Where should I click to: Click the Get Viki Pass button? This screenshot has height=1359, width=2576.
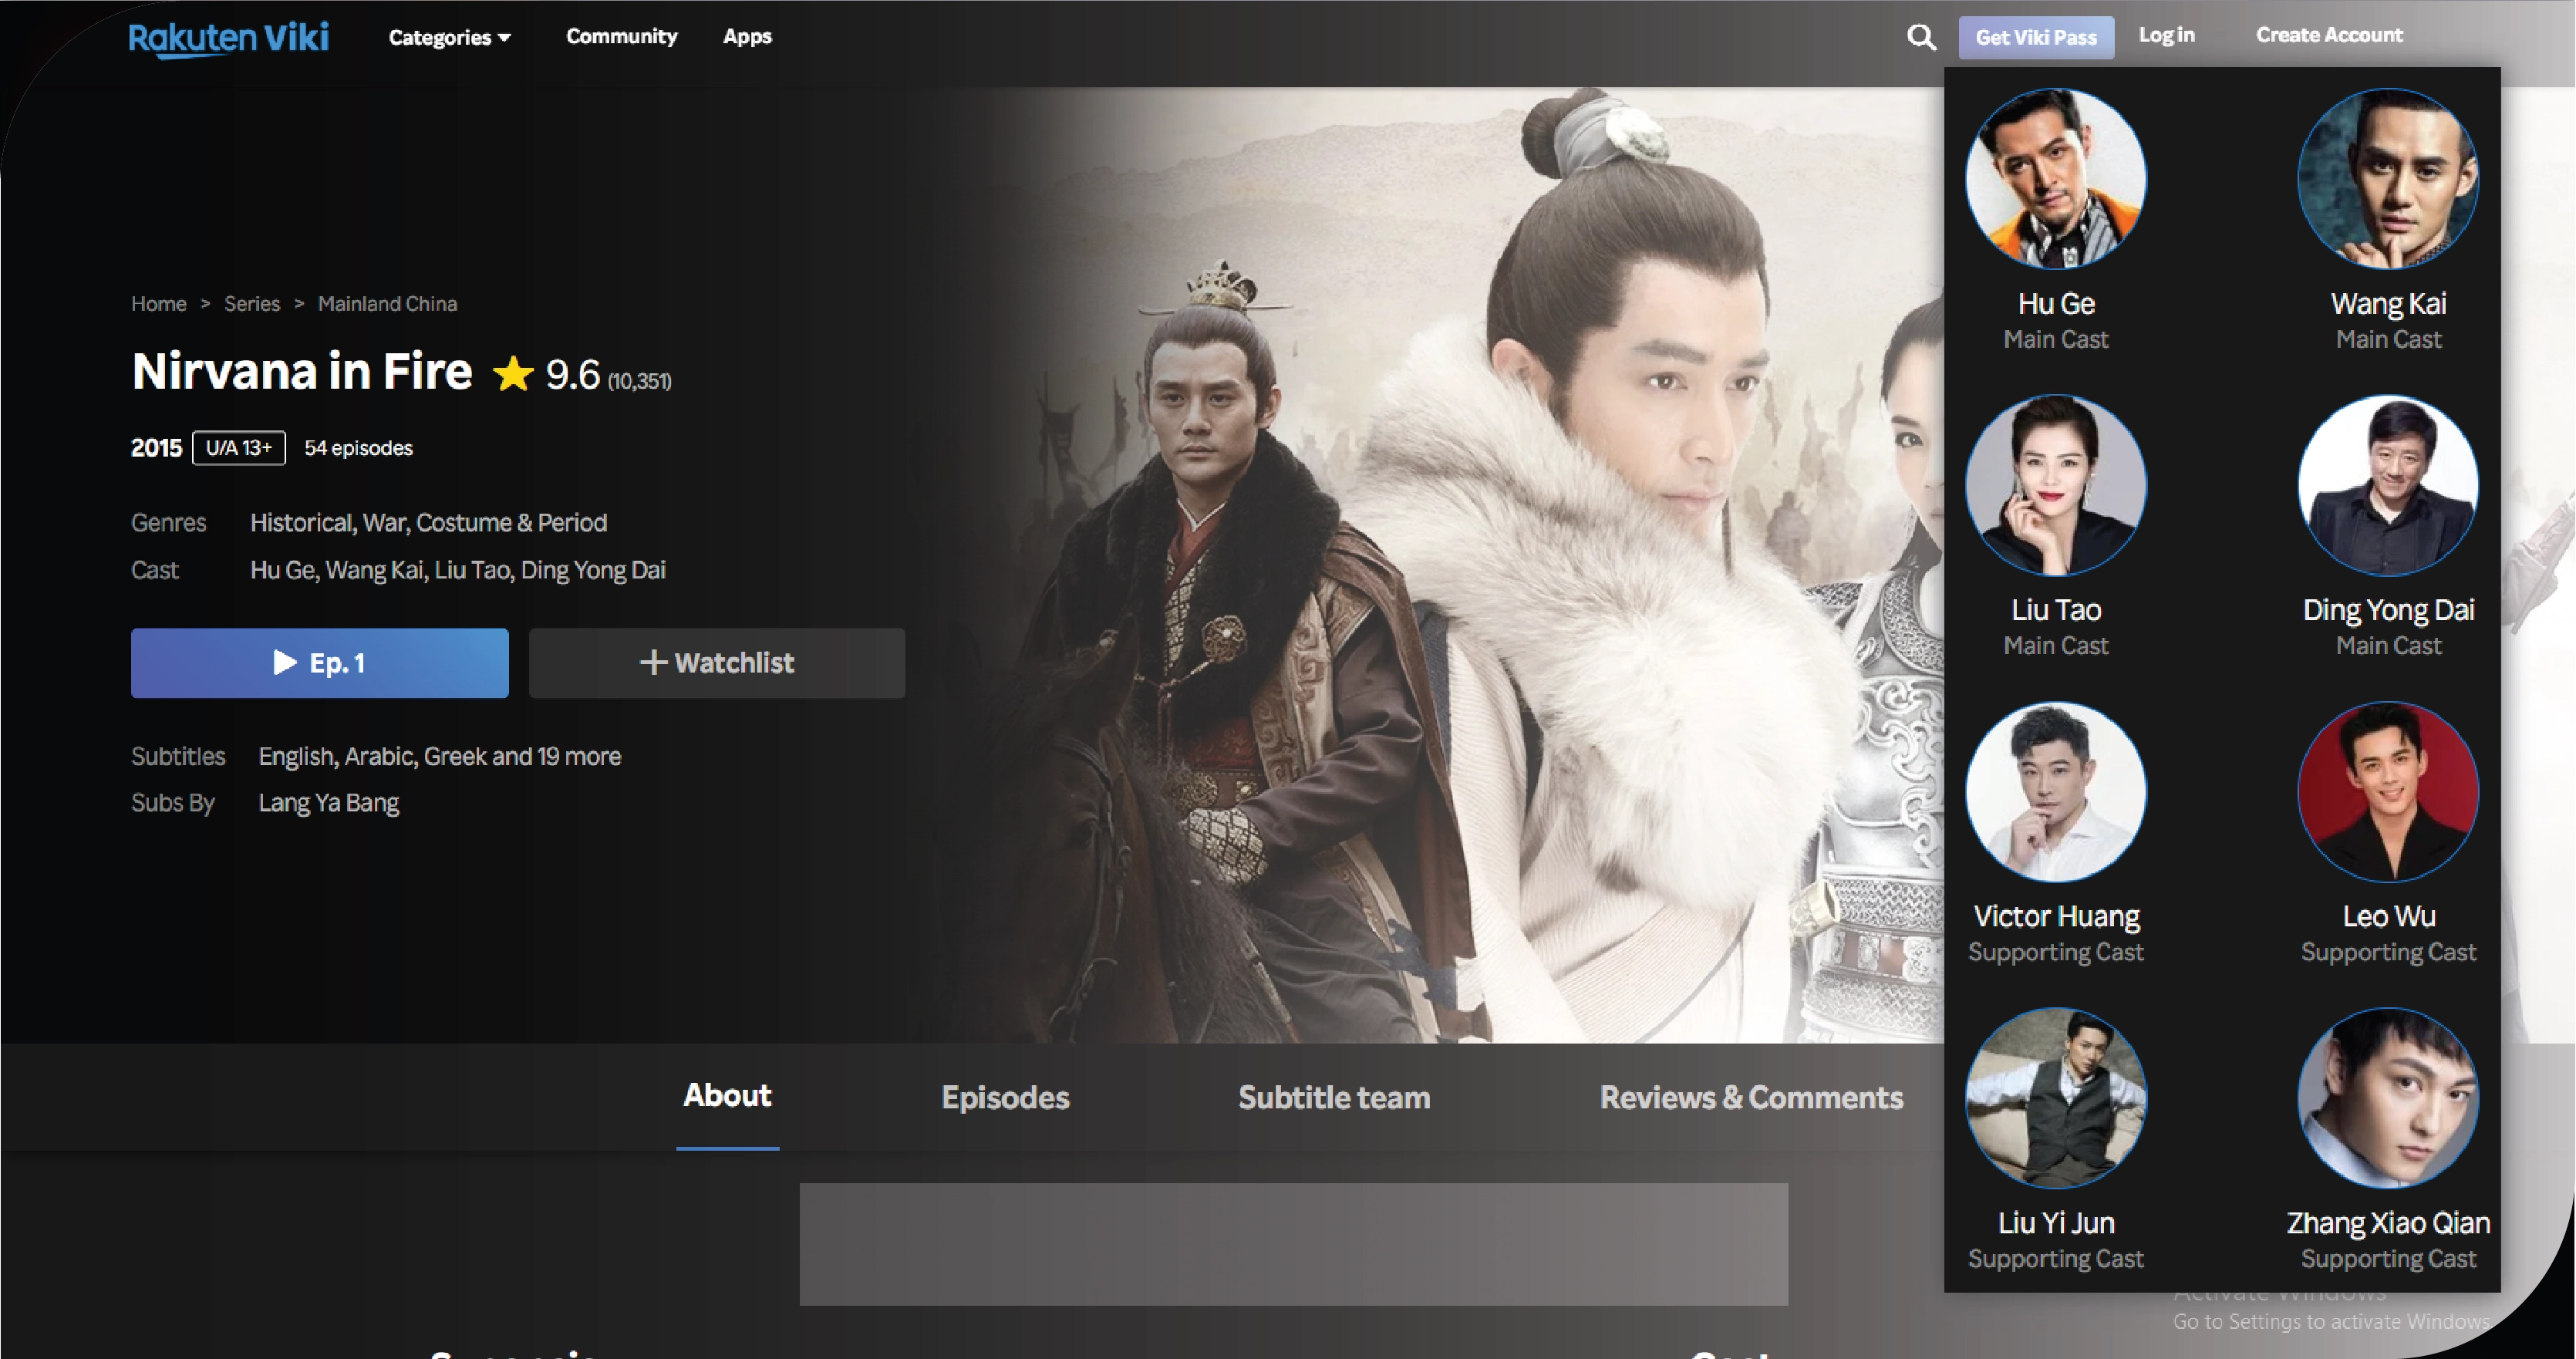[2035, 38]
